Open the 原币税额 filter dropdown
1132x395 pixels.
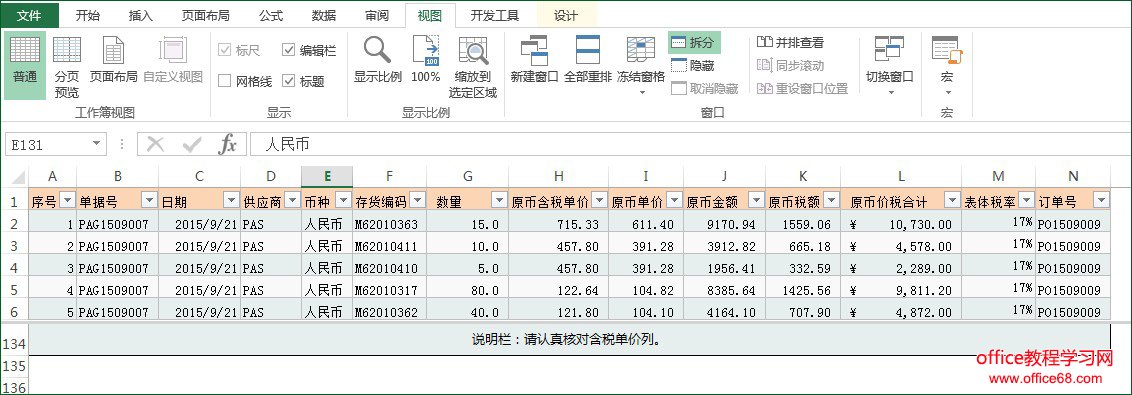(x=831, y=201)
